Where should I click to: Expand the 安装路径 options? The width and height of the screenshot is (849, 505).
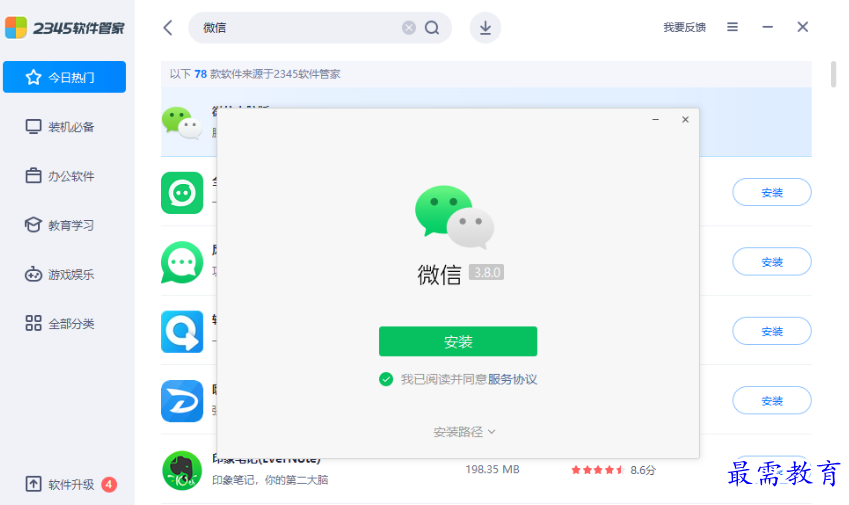(464, 431)
